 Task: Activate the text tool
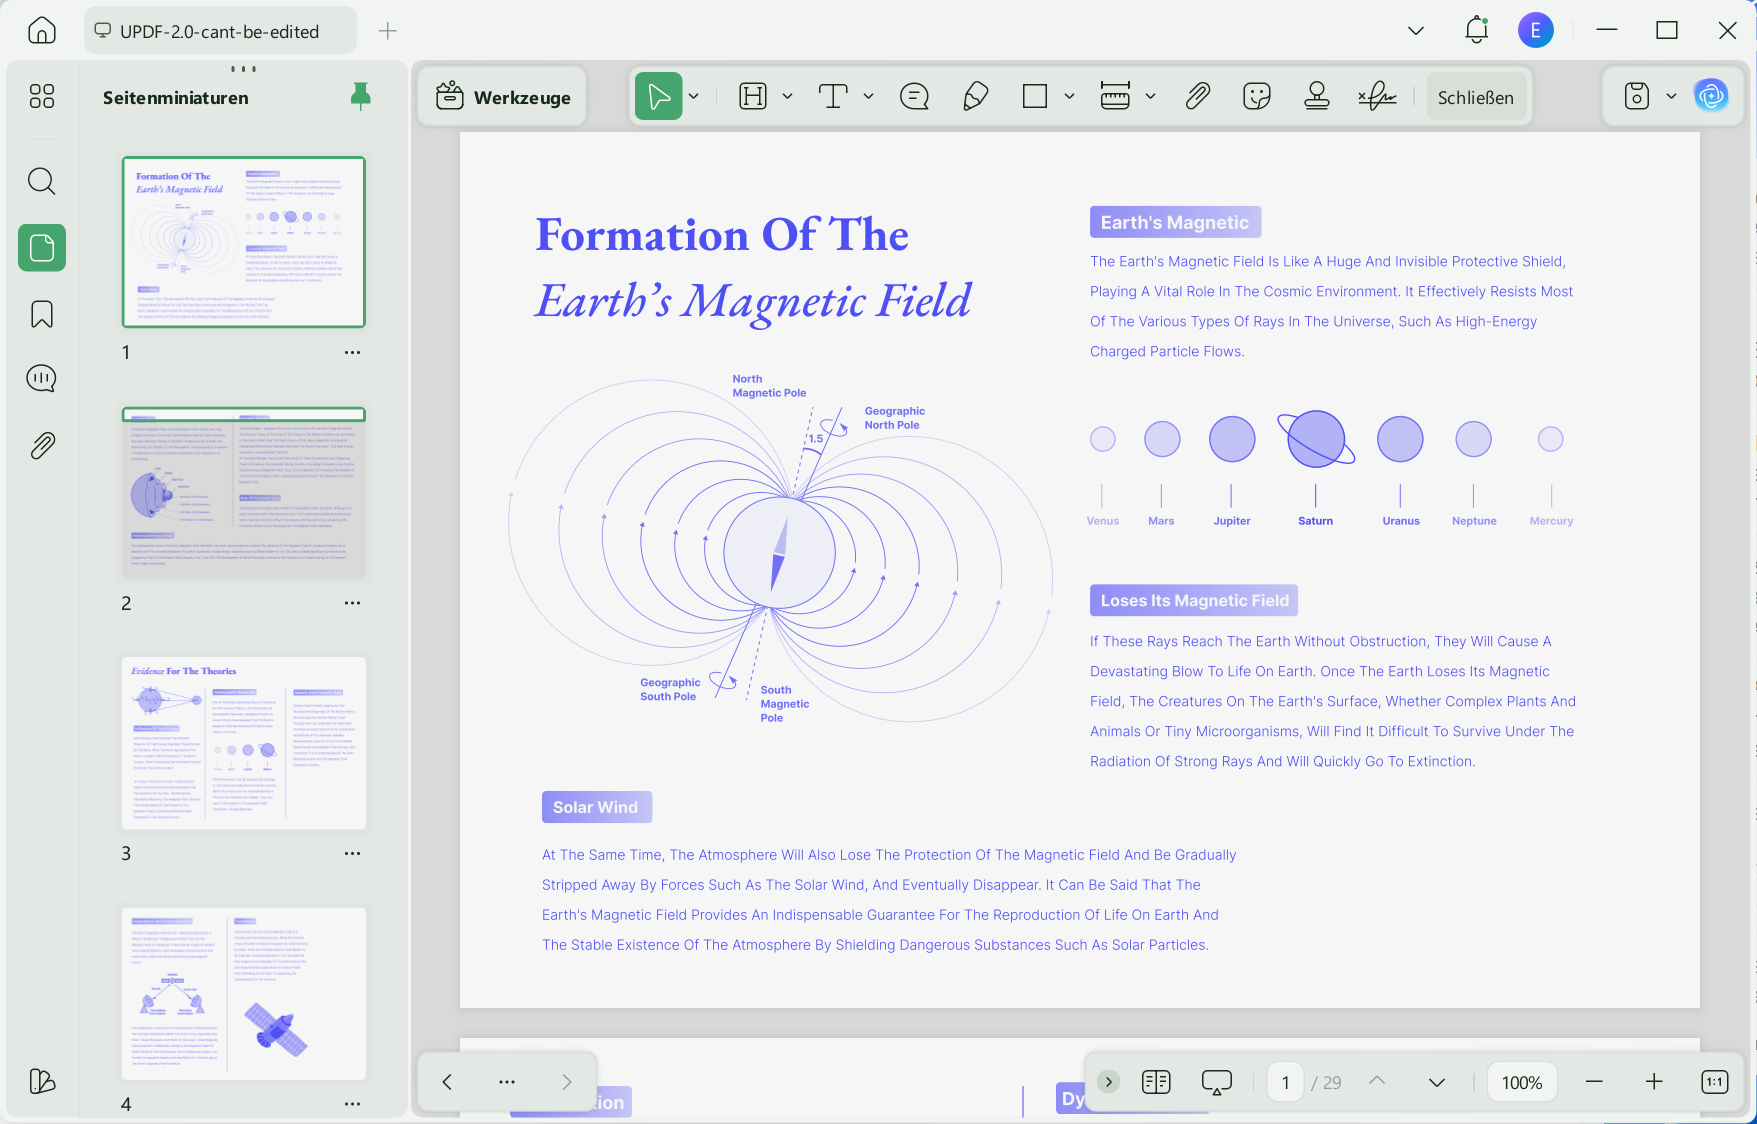tap(832, 96)
